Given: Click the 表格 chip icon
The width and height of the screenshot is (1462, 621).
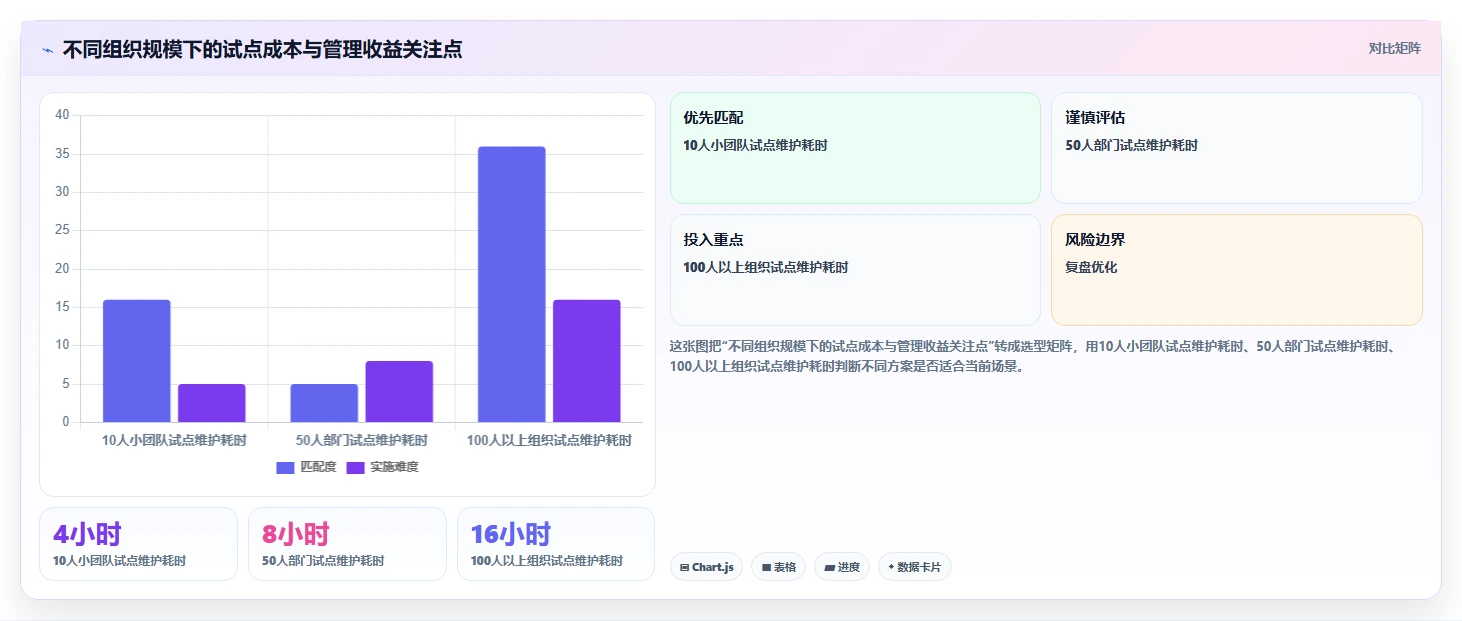Looking at the screenshot, I should pyautogui.click(x=766, y=567).
